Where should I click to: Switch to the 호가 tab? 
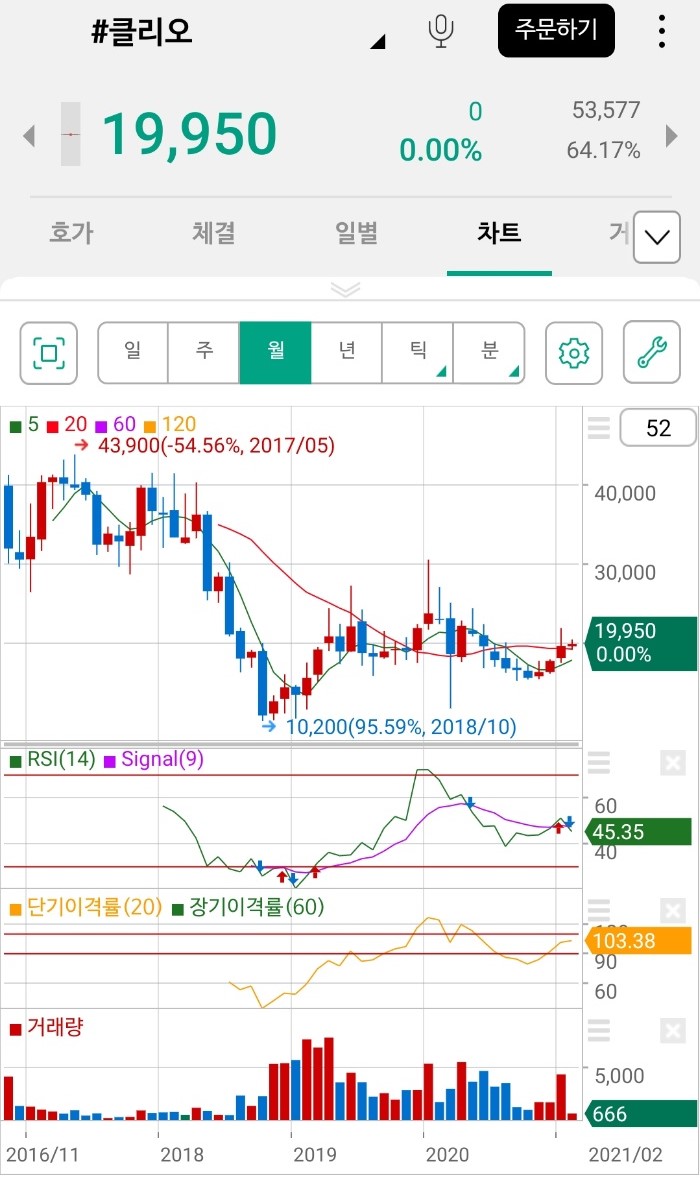tap(71, 233)
